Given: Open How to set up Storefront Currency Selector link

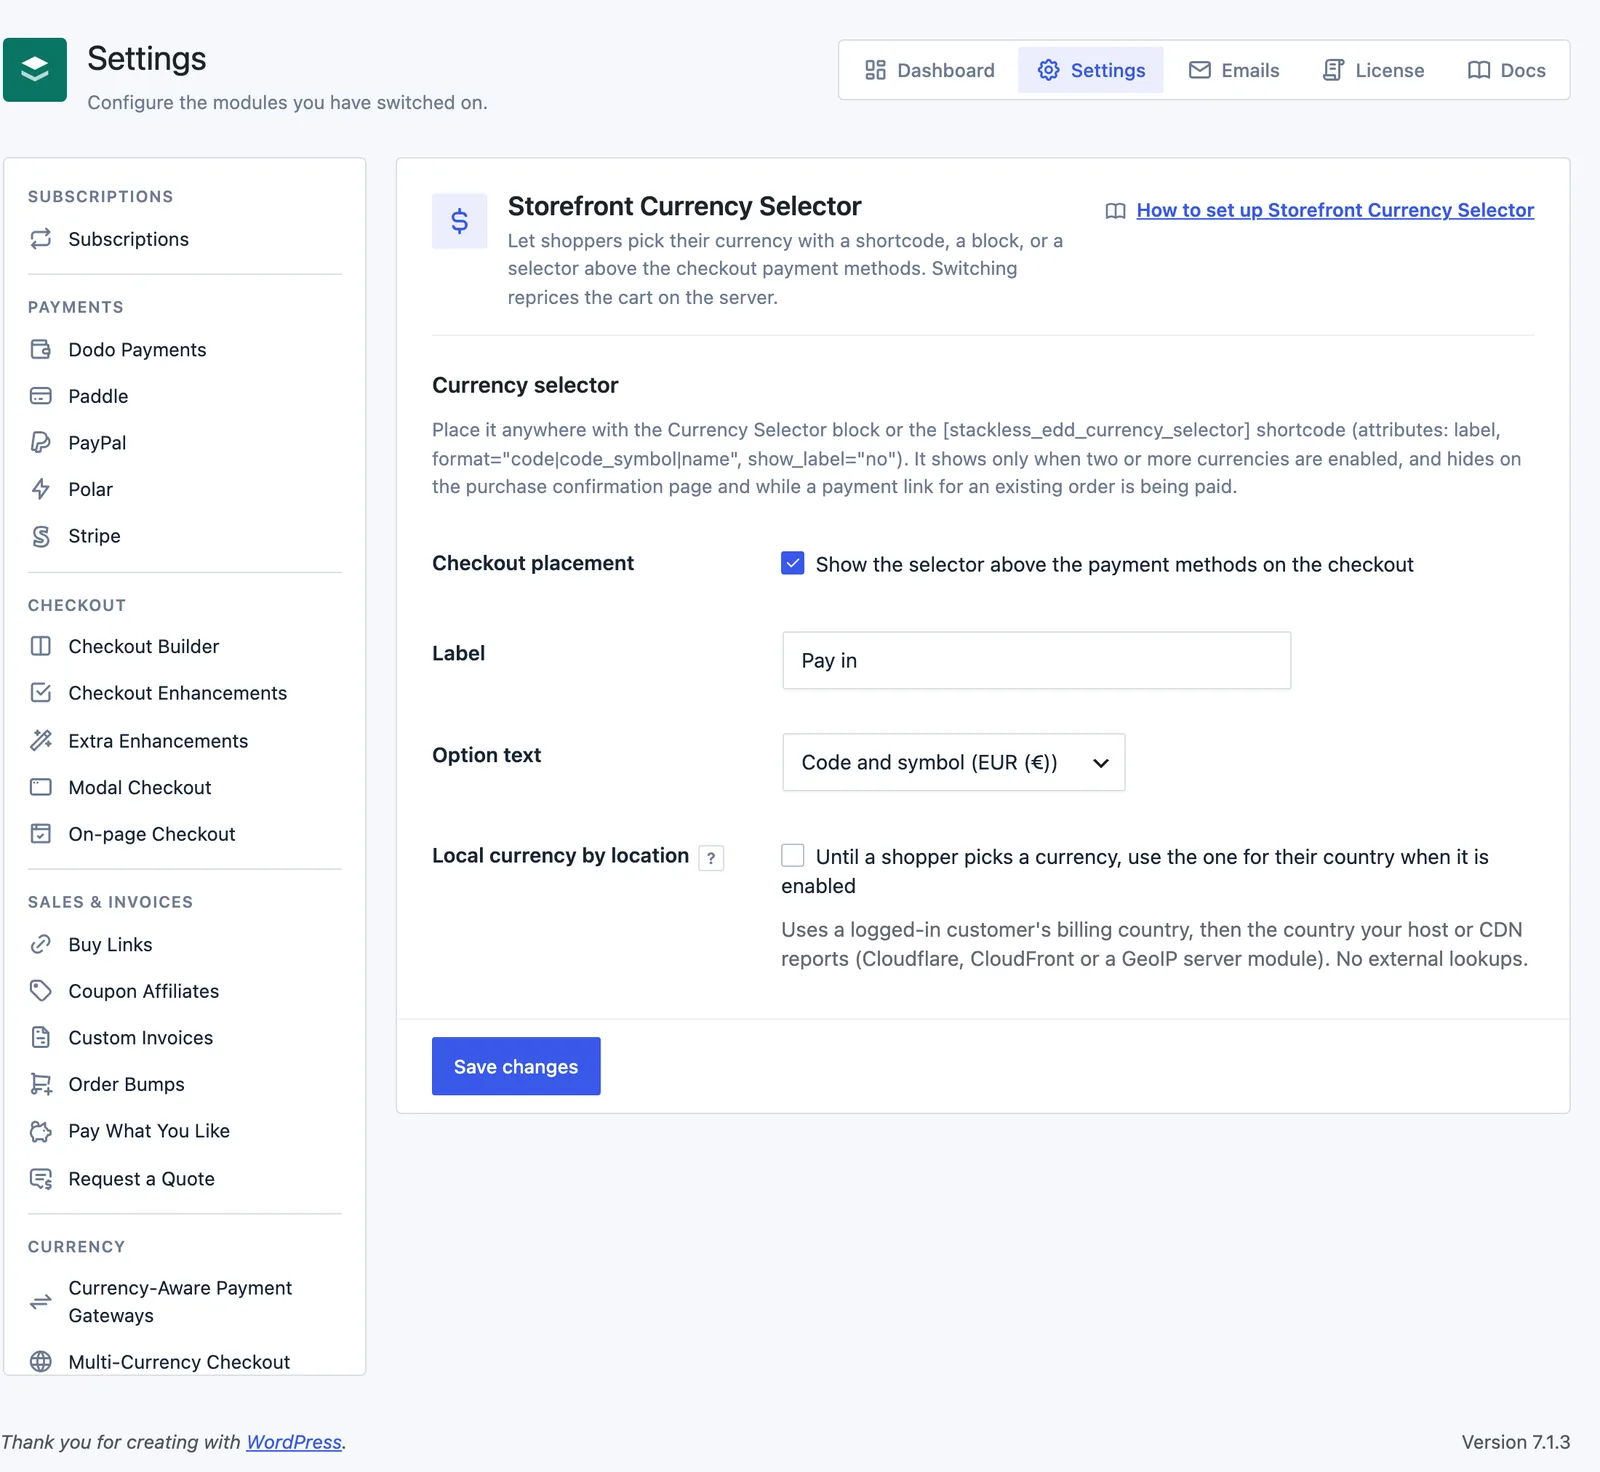Looking at the screenshot, I should 1335,210.
